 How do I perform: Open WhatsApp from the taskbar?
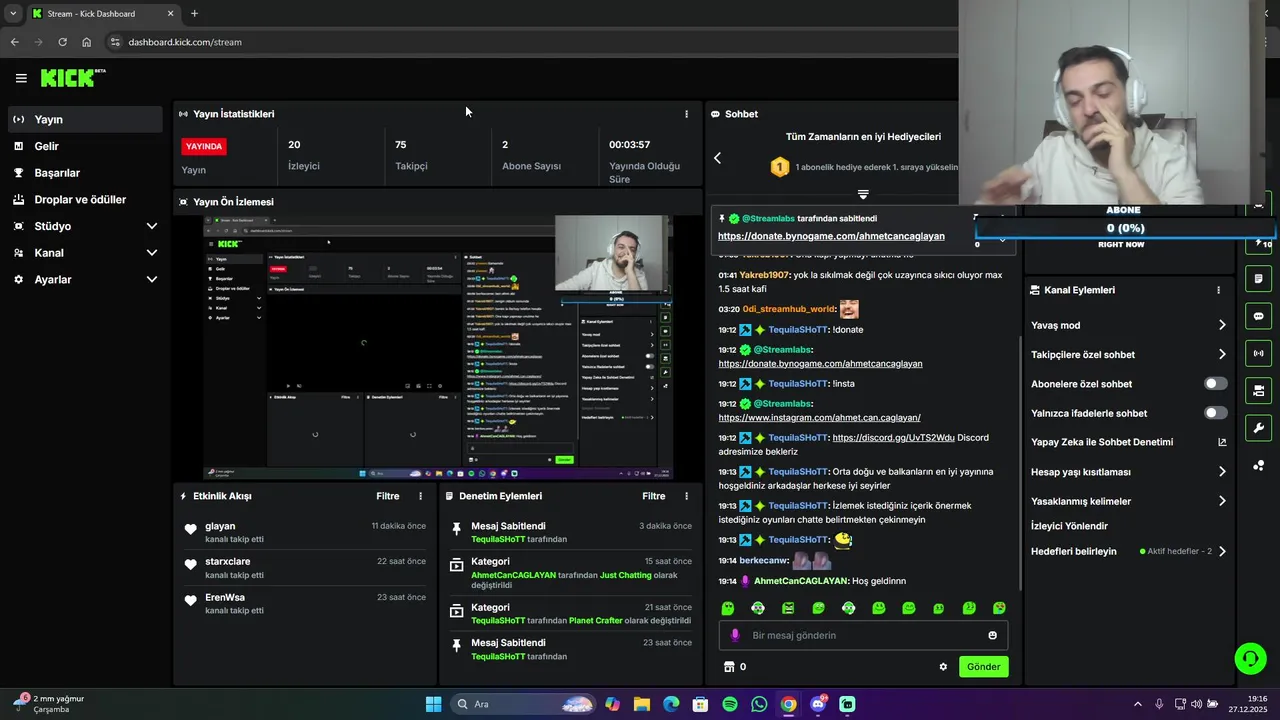tap(759, 704)
